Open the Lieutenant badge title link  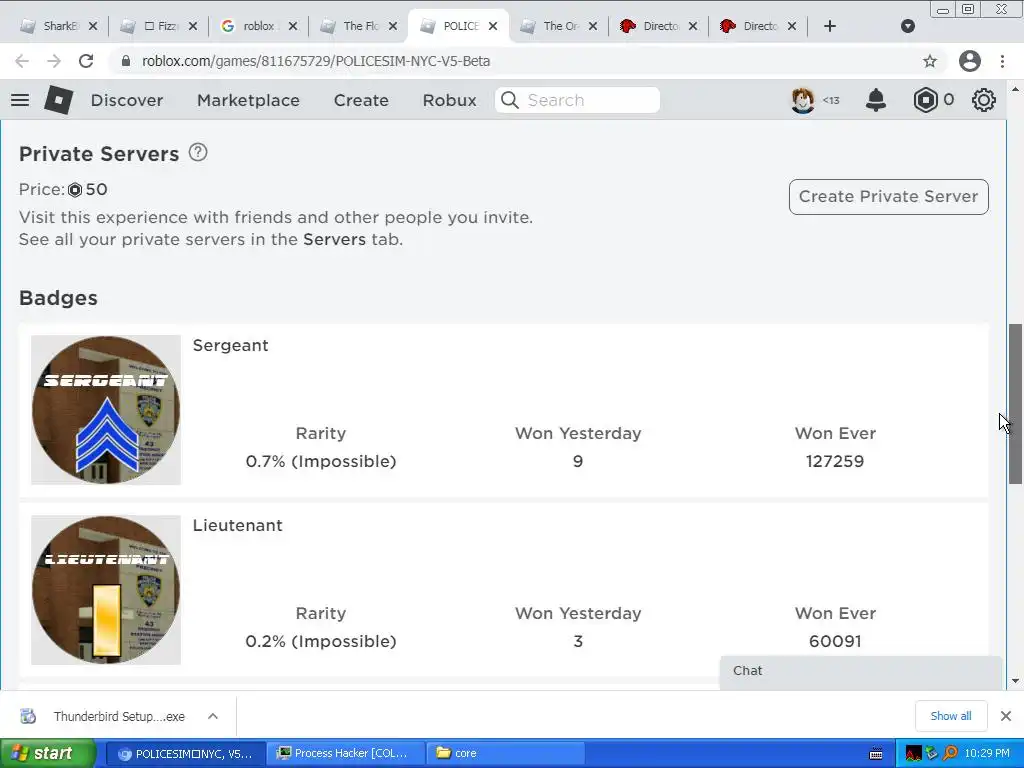tap(238, 526)
